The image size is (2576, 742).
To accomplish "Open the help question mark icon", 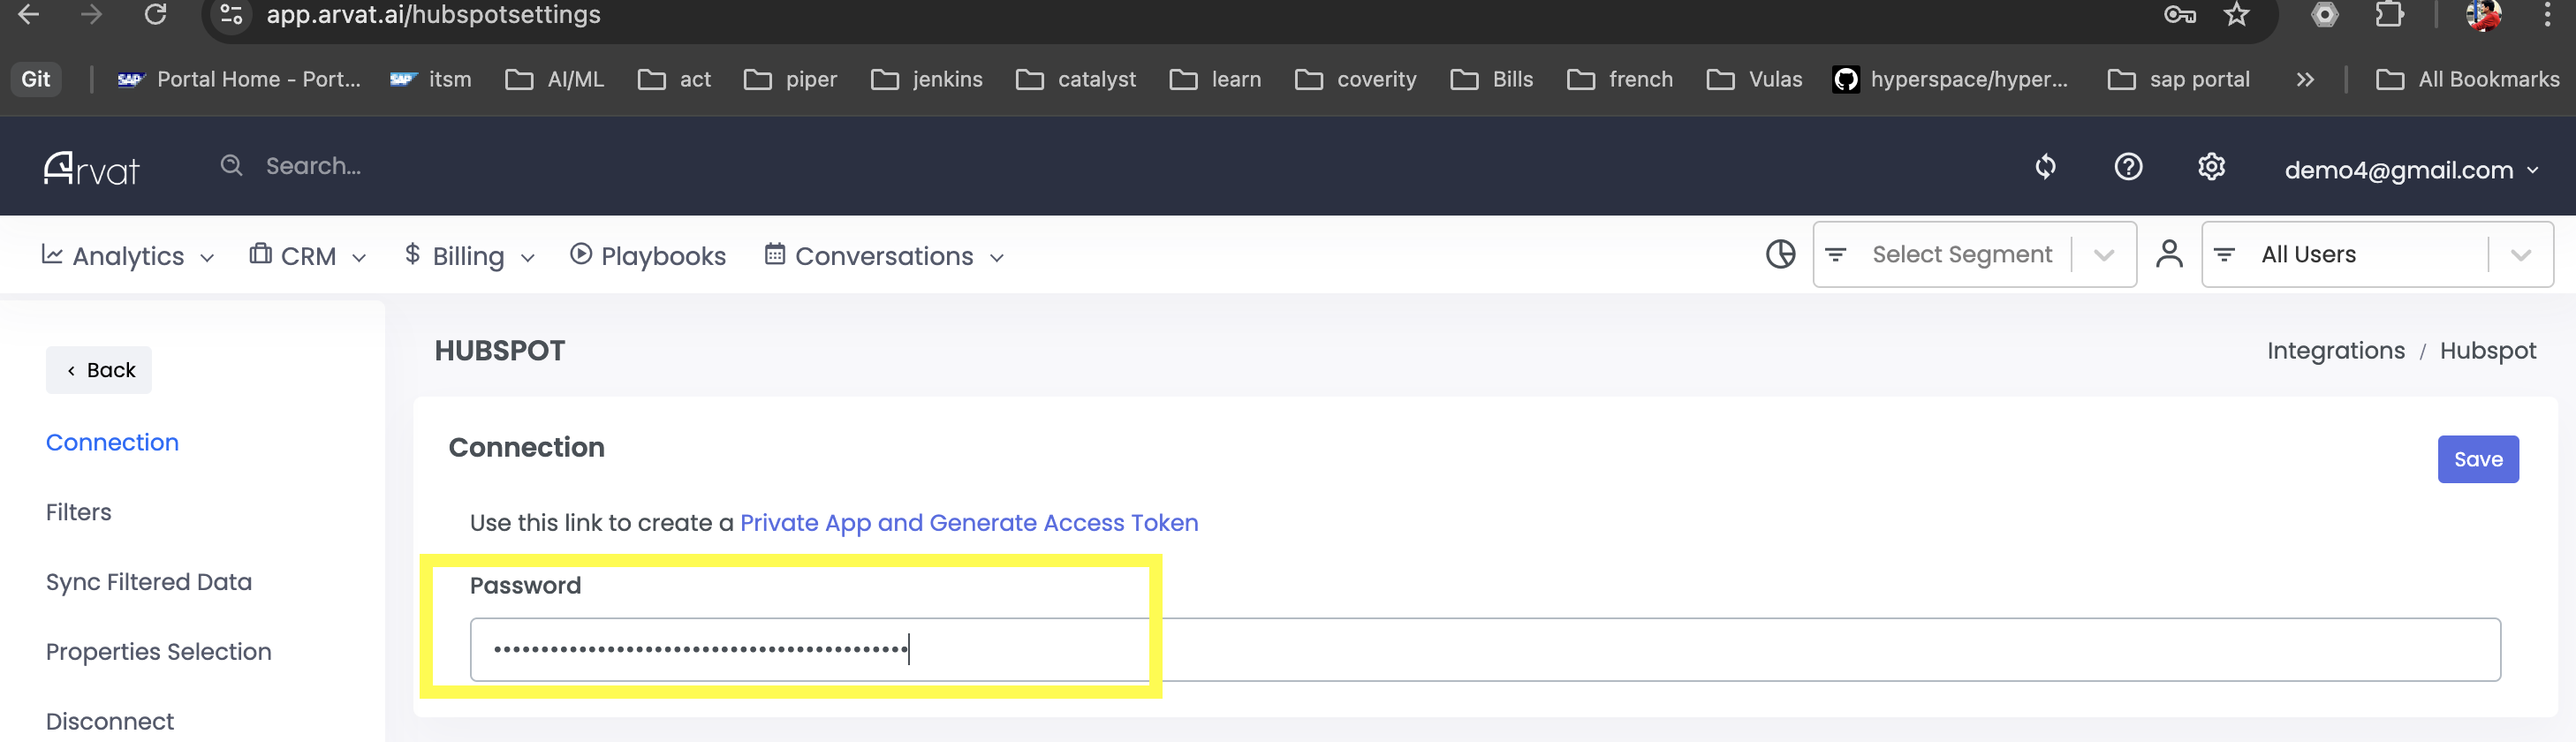I will pyautogui.click(x=2128, y=166).
